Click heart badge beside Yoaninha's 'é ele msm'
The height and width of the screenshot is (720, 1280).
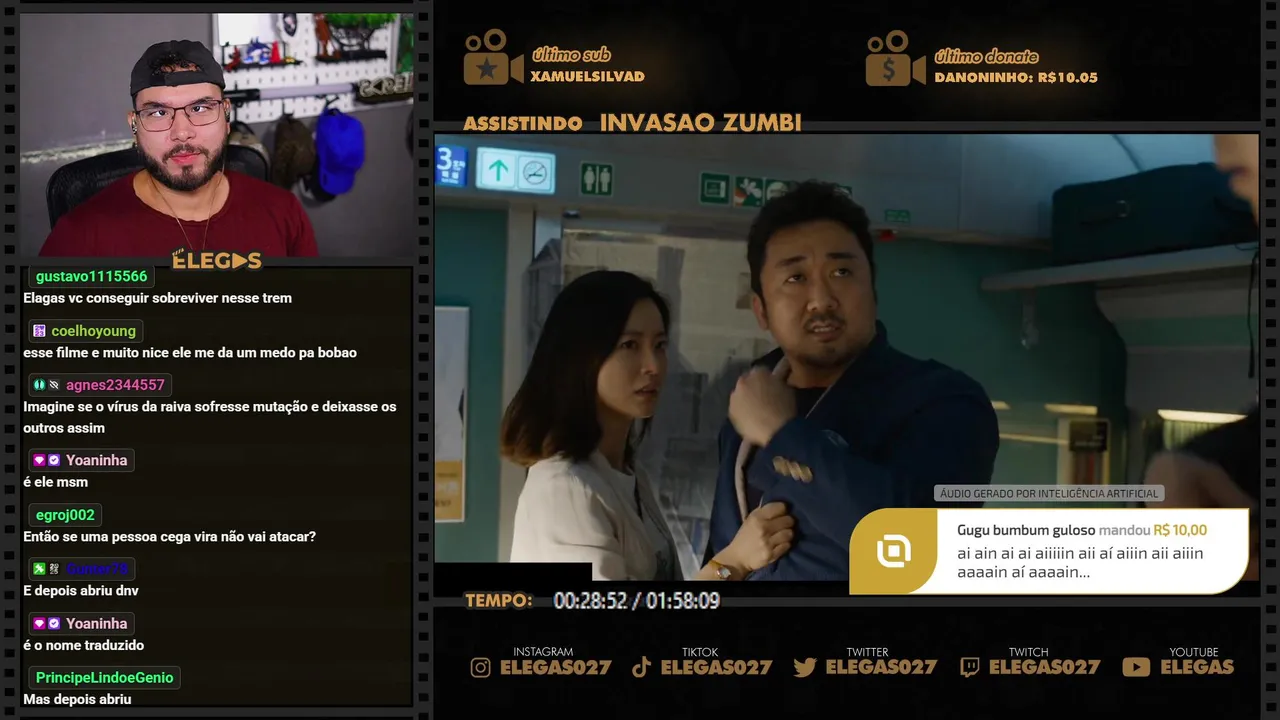[39, 460]
